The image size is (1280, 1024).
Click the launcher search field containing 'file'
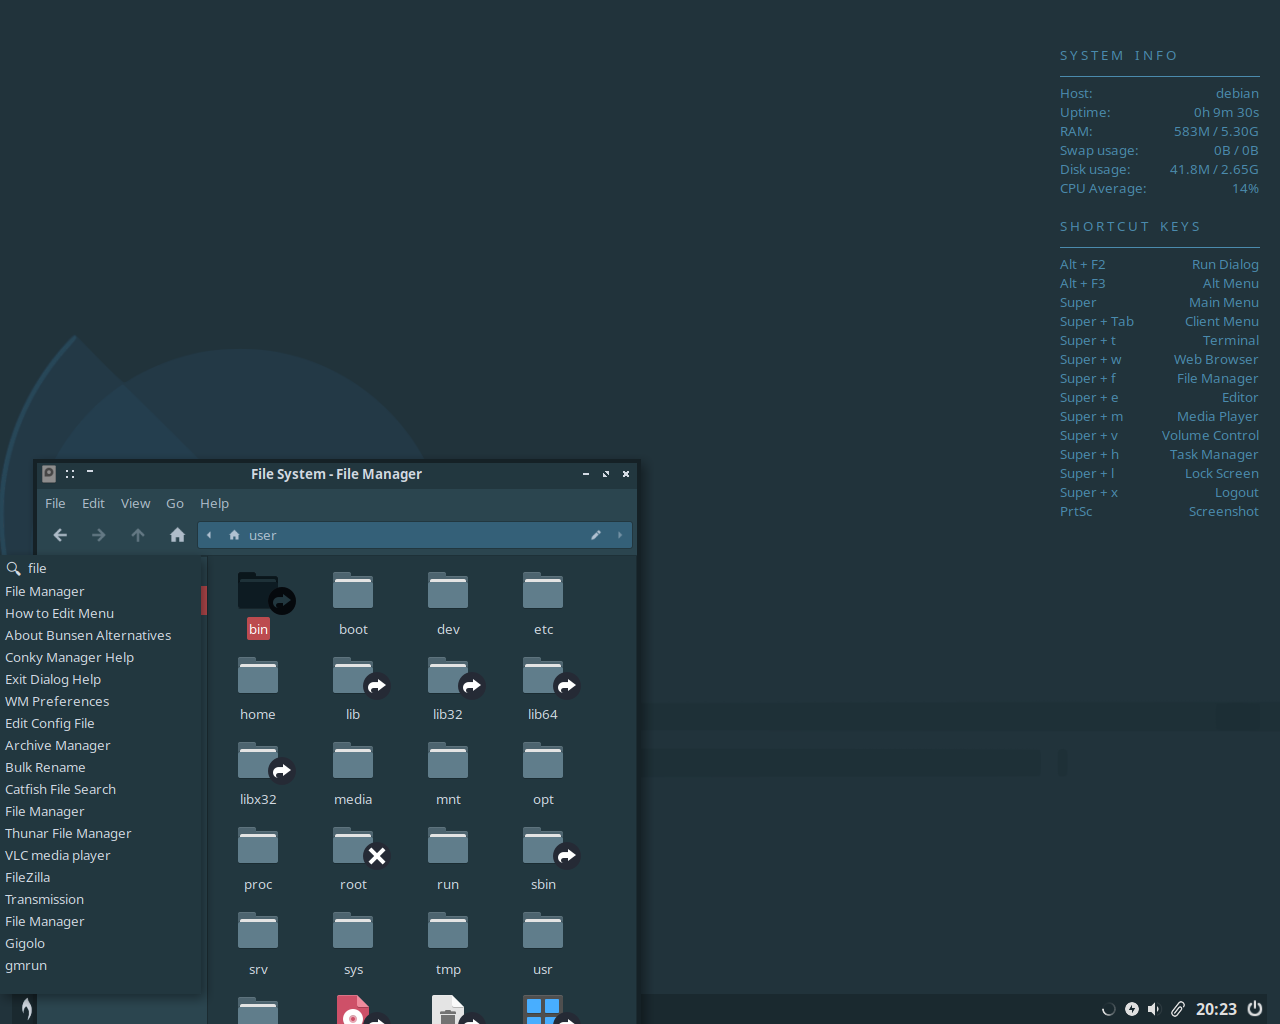103,568
